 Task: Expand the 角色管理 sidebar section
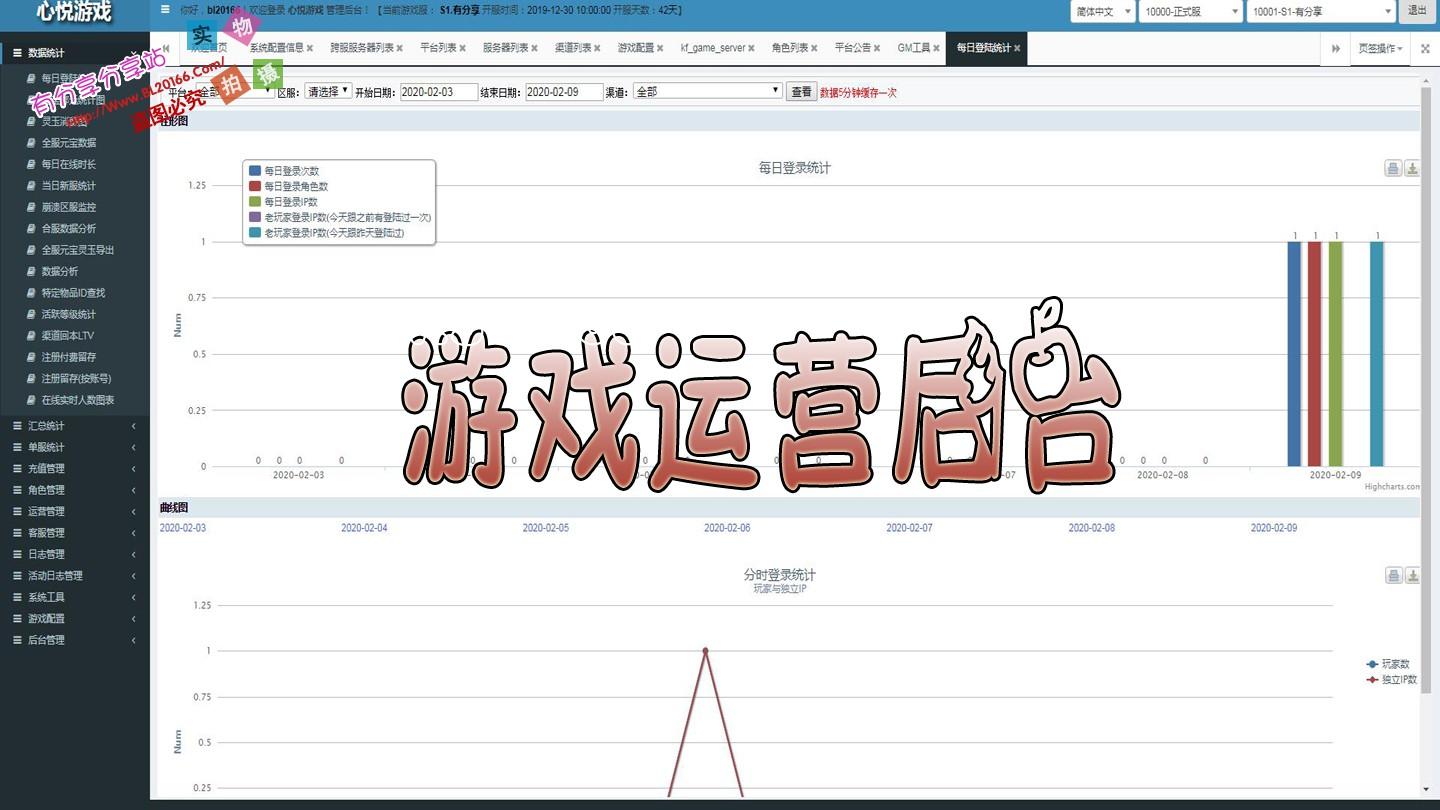tap(75, 490)
